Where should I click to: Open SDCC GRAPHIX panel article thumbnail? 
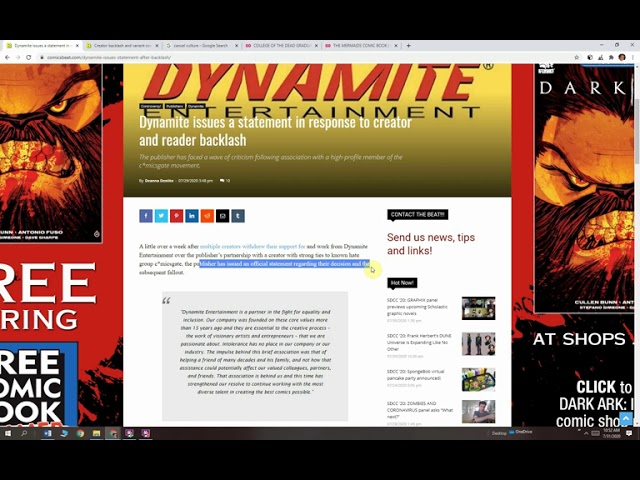tap(478, 307)
